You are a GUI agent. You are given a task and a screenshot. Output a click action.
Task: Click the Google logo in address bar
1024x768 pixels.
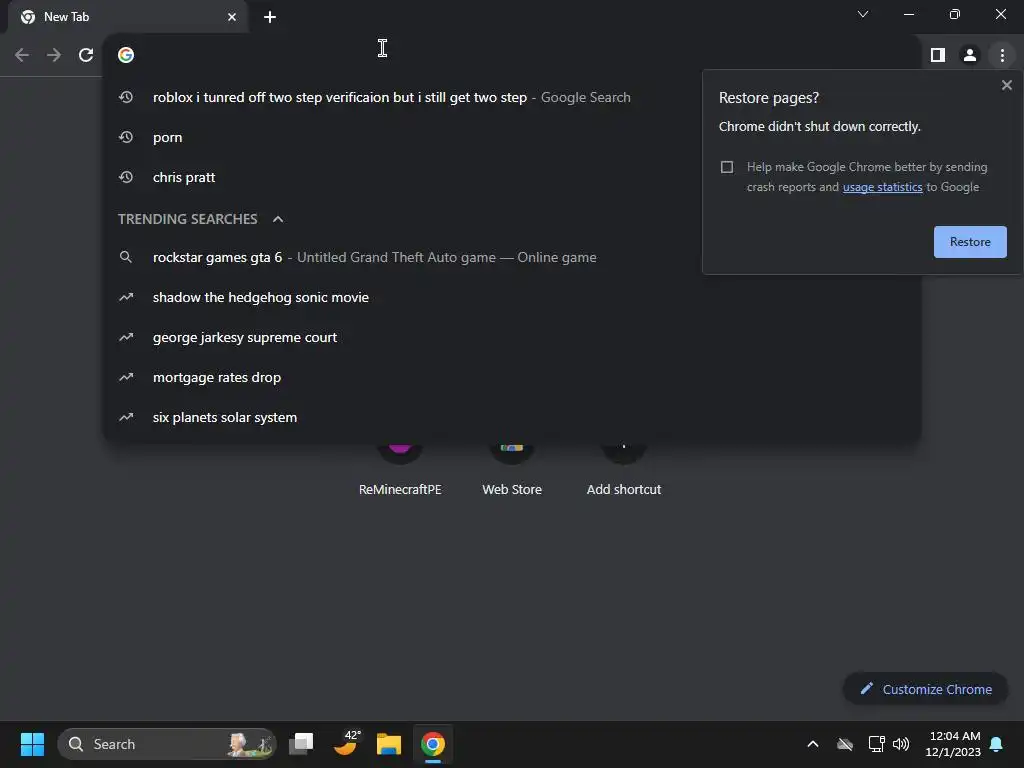click(126, 56)
